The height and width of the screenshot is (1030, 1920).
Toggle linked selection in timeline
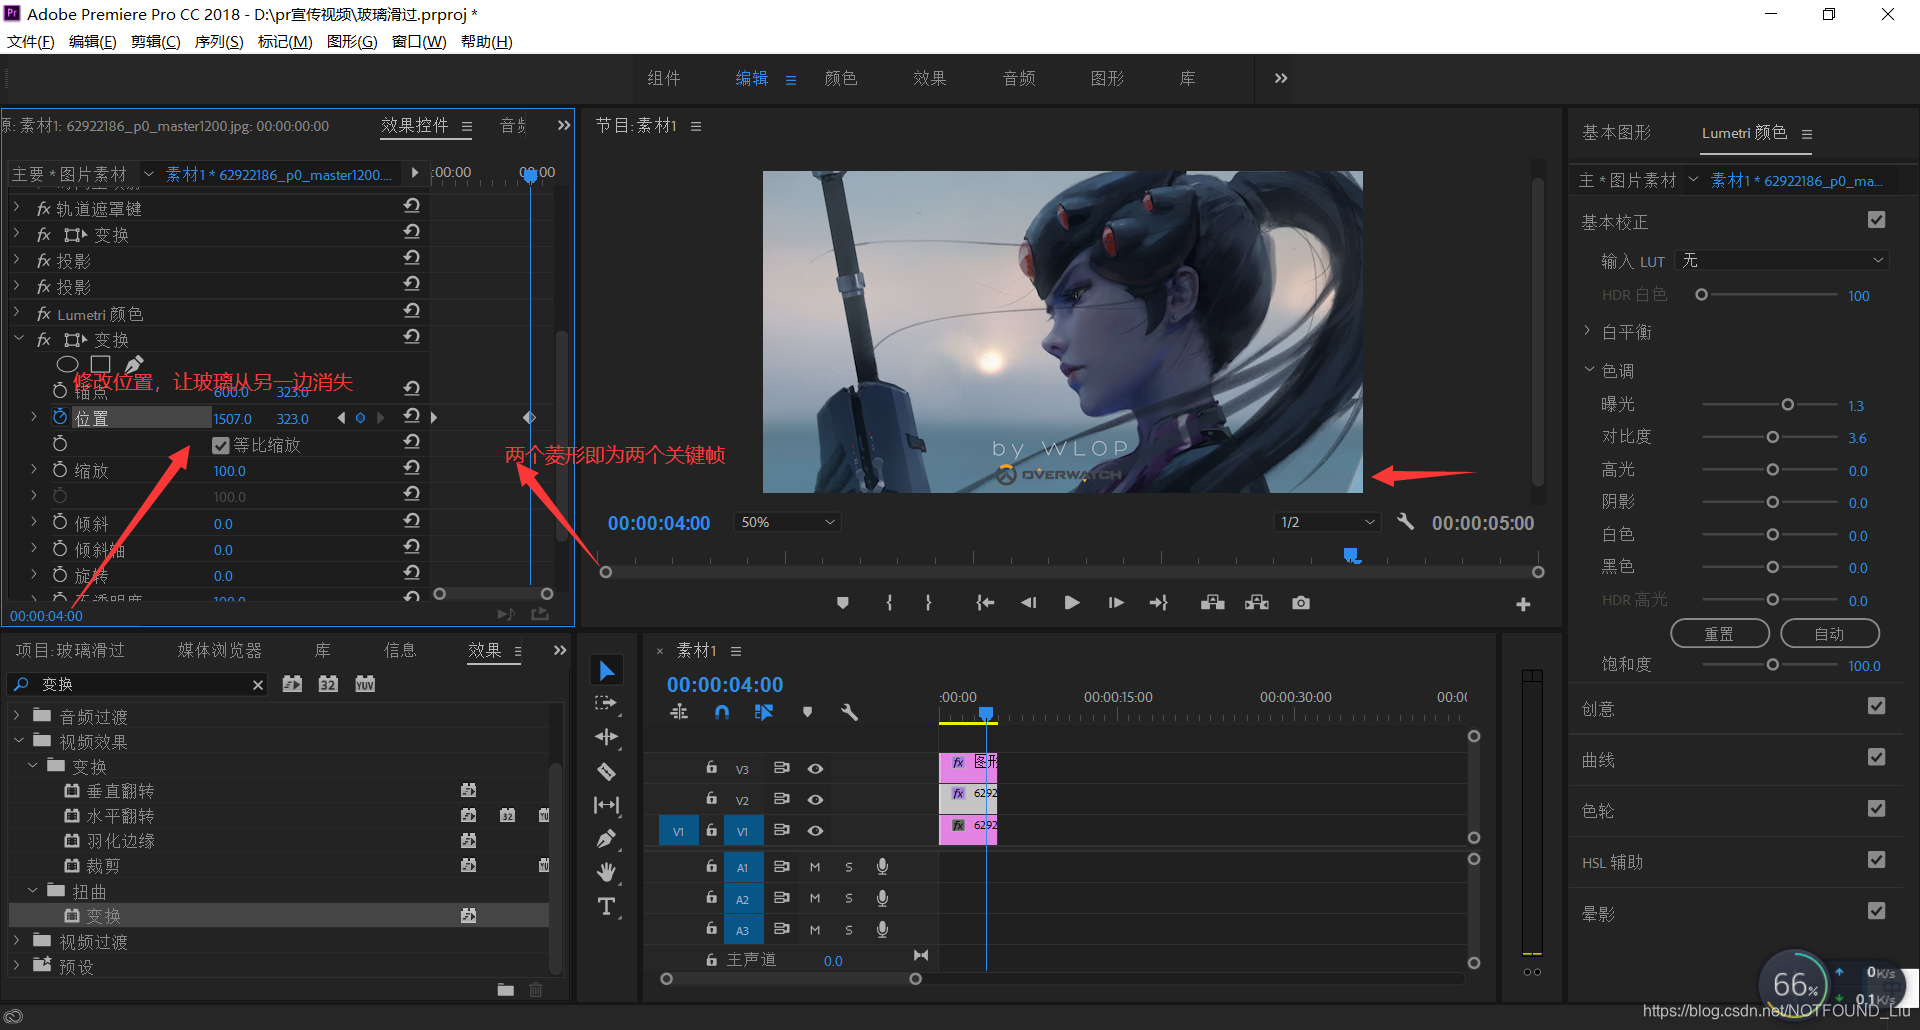[764, 713]
